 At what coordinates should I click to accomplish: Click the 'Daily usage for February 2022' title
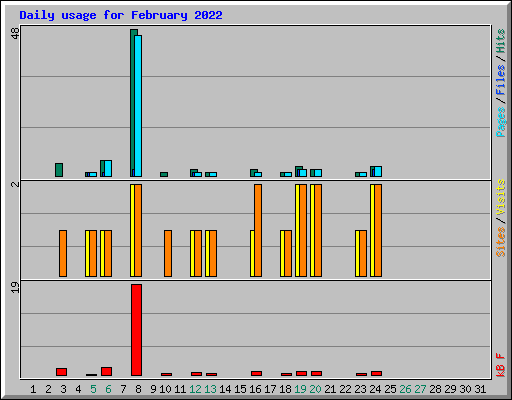[121, 15]
